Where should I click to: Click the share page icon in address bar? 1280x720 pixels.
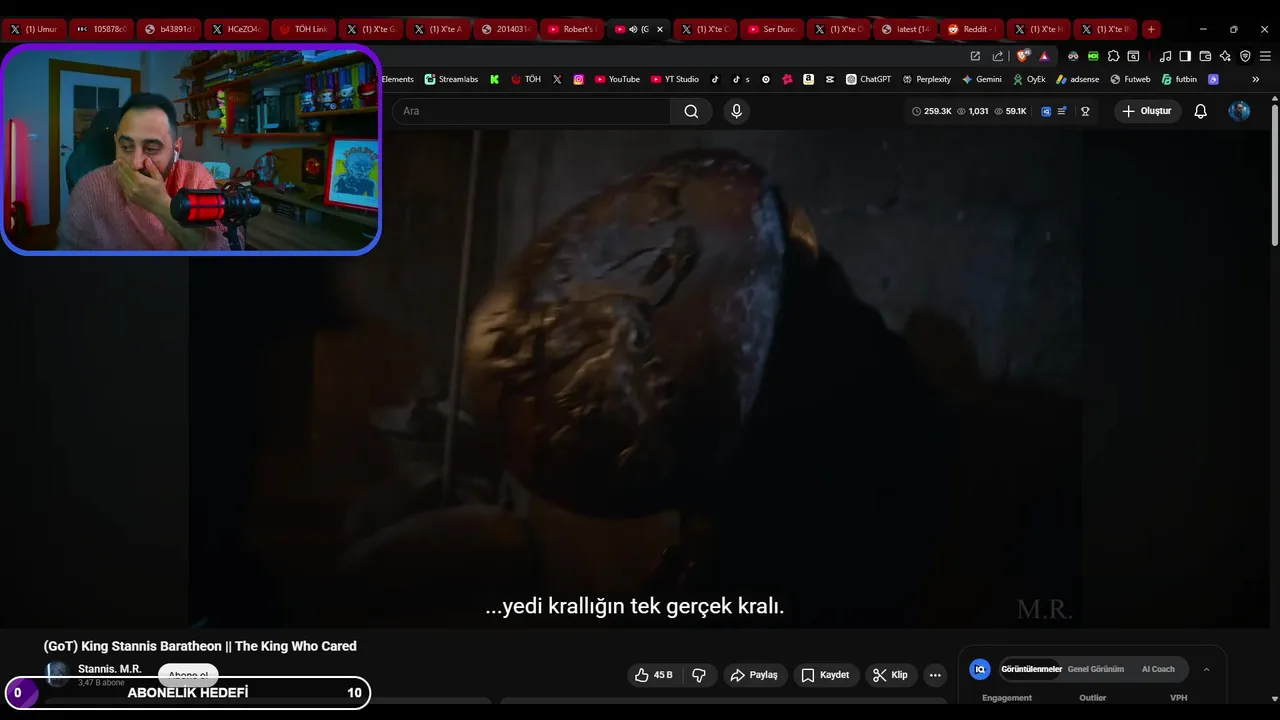pos(997,56)
